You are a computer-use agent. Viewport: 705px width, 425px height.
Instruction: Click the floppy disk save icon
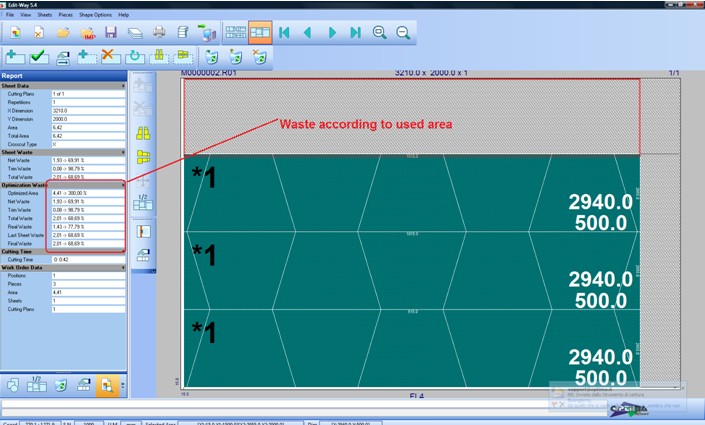111,32
